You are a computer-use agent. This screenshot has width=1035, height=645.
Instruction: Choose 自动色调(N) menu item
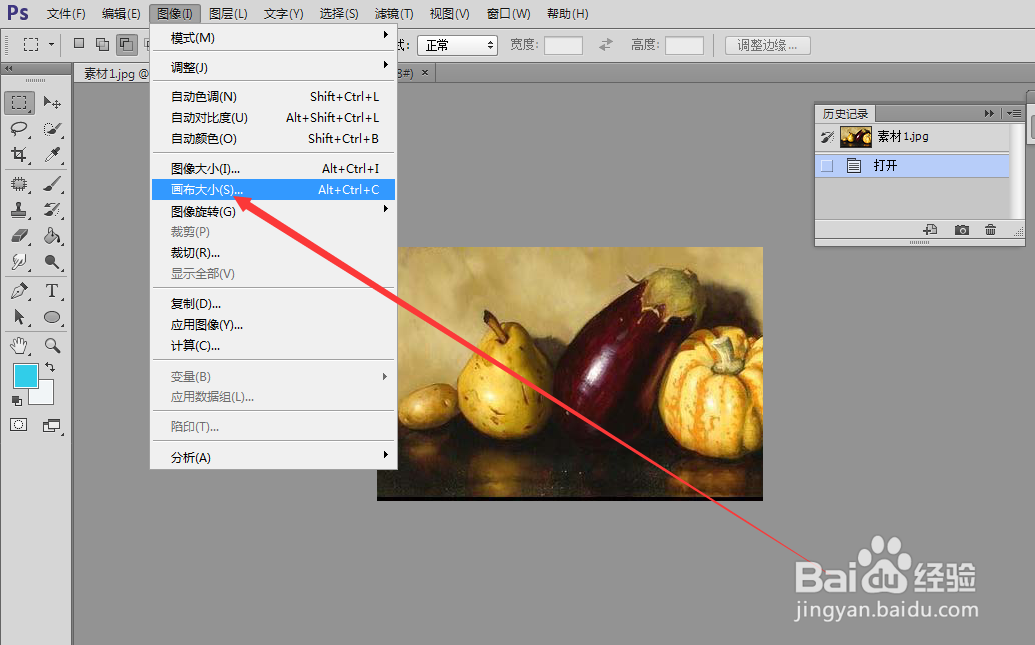(x=273, y=96)
